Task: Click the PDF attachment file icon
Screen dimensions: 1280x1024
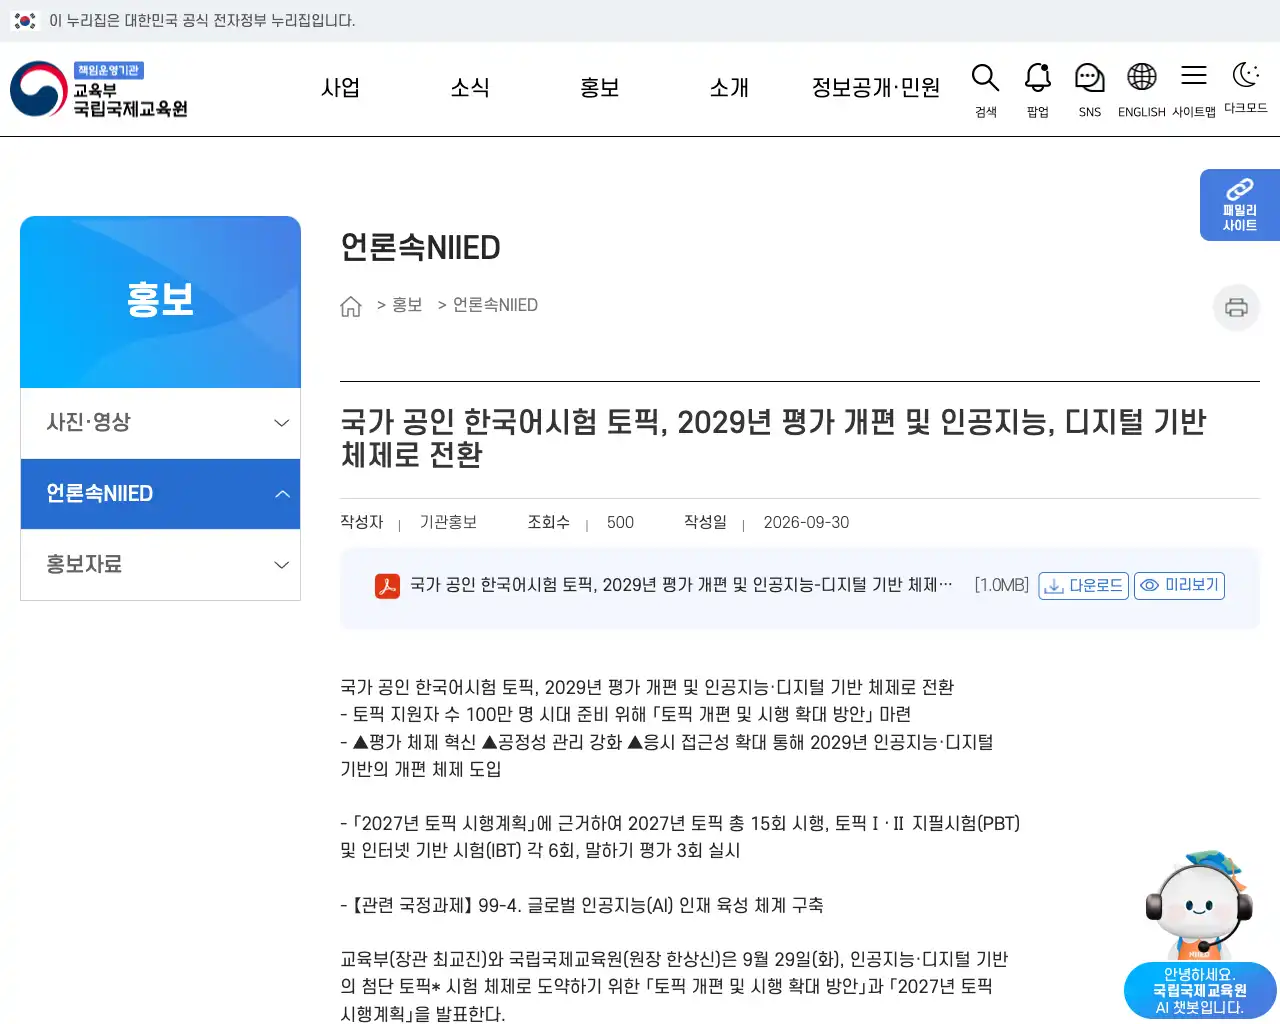Action: pyautogui.click(x=387, y=586)
